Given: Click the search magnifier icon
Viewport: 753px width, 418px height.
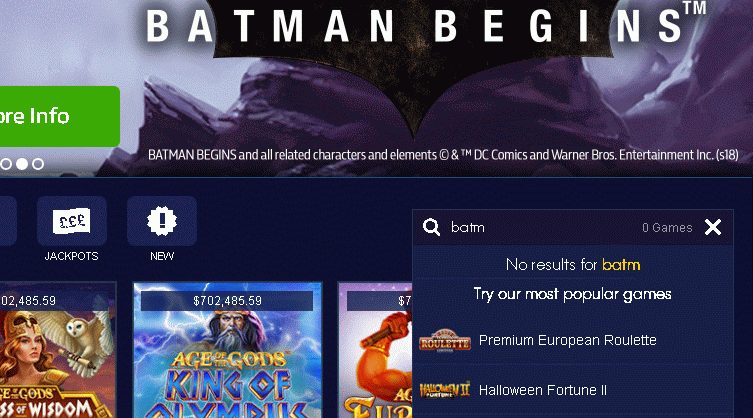Looking at the screenshot, I should 431,227.
